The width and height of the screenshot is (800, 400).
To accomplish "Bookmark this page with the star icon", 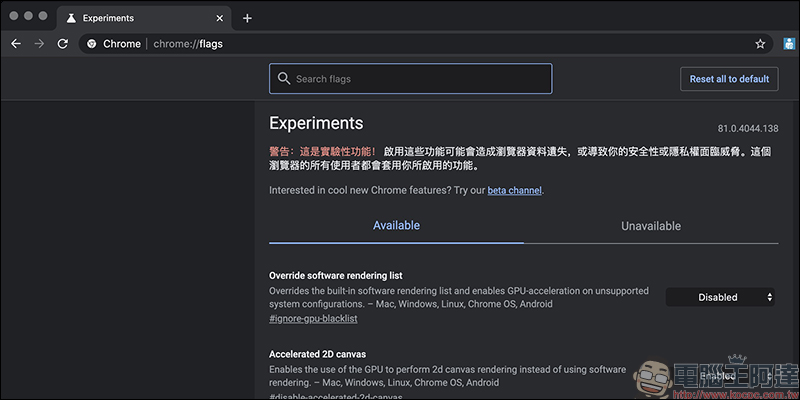I will (x=760, y=44).
